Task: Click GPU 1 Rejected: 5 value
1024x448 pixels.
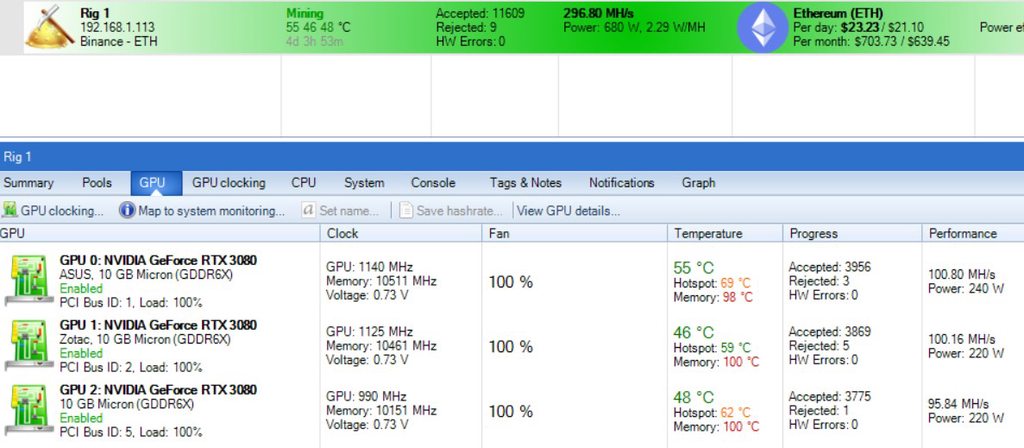Action: click(819, 346)
